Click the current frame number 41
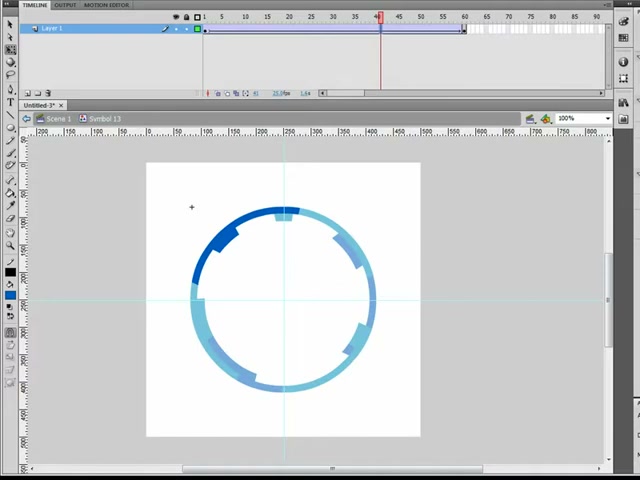640x480 pixels. pyautogui.click(x=256, y=93)
